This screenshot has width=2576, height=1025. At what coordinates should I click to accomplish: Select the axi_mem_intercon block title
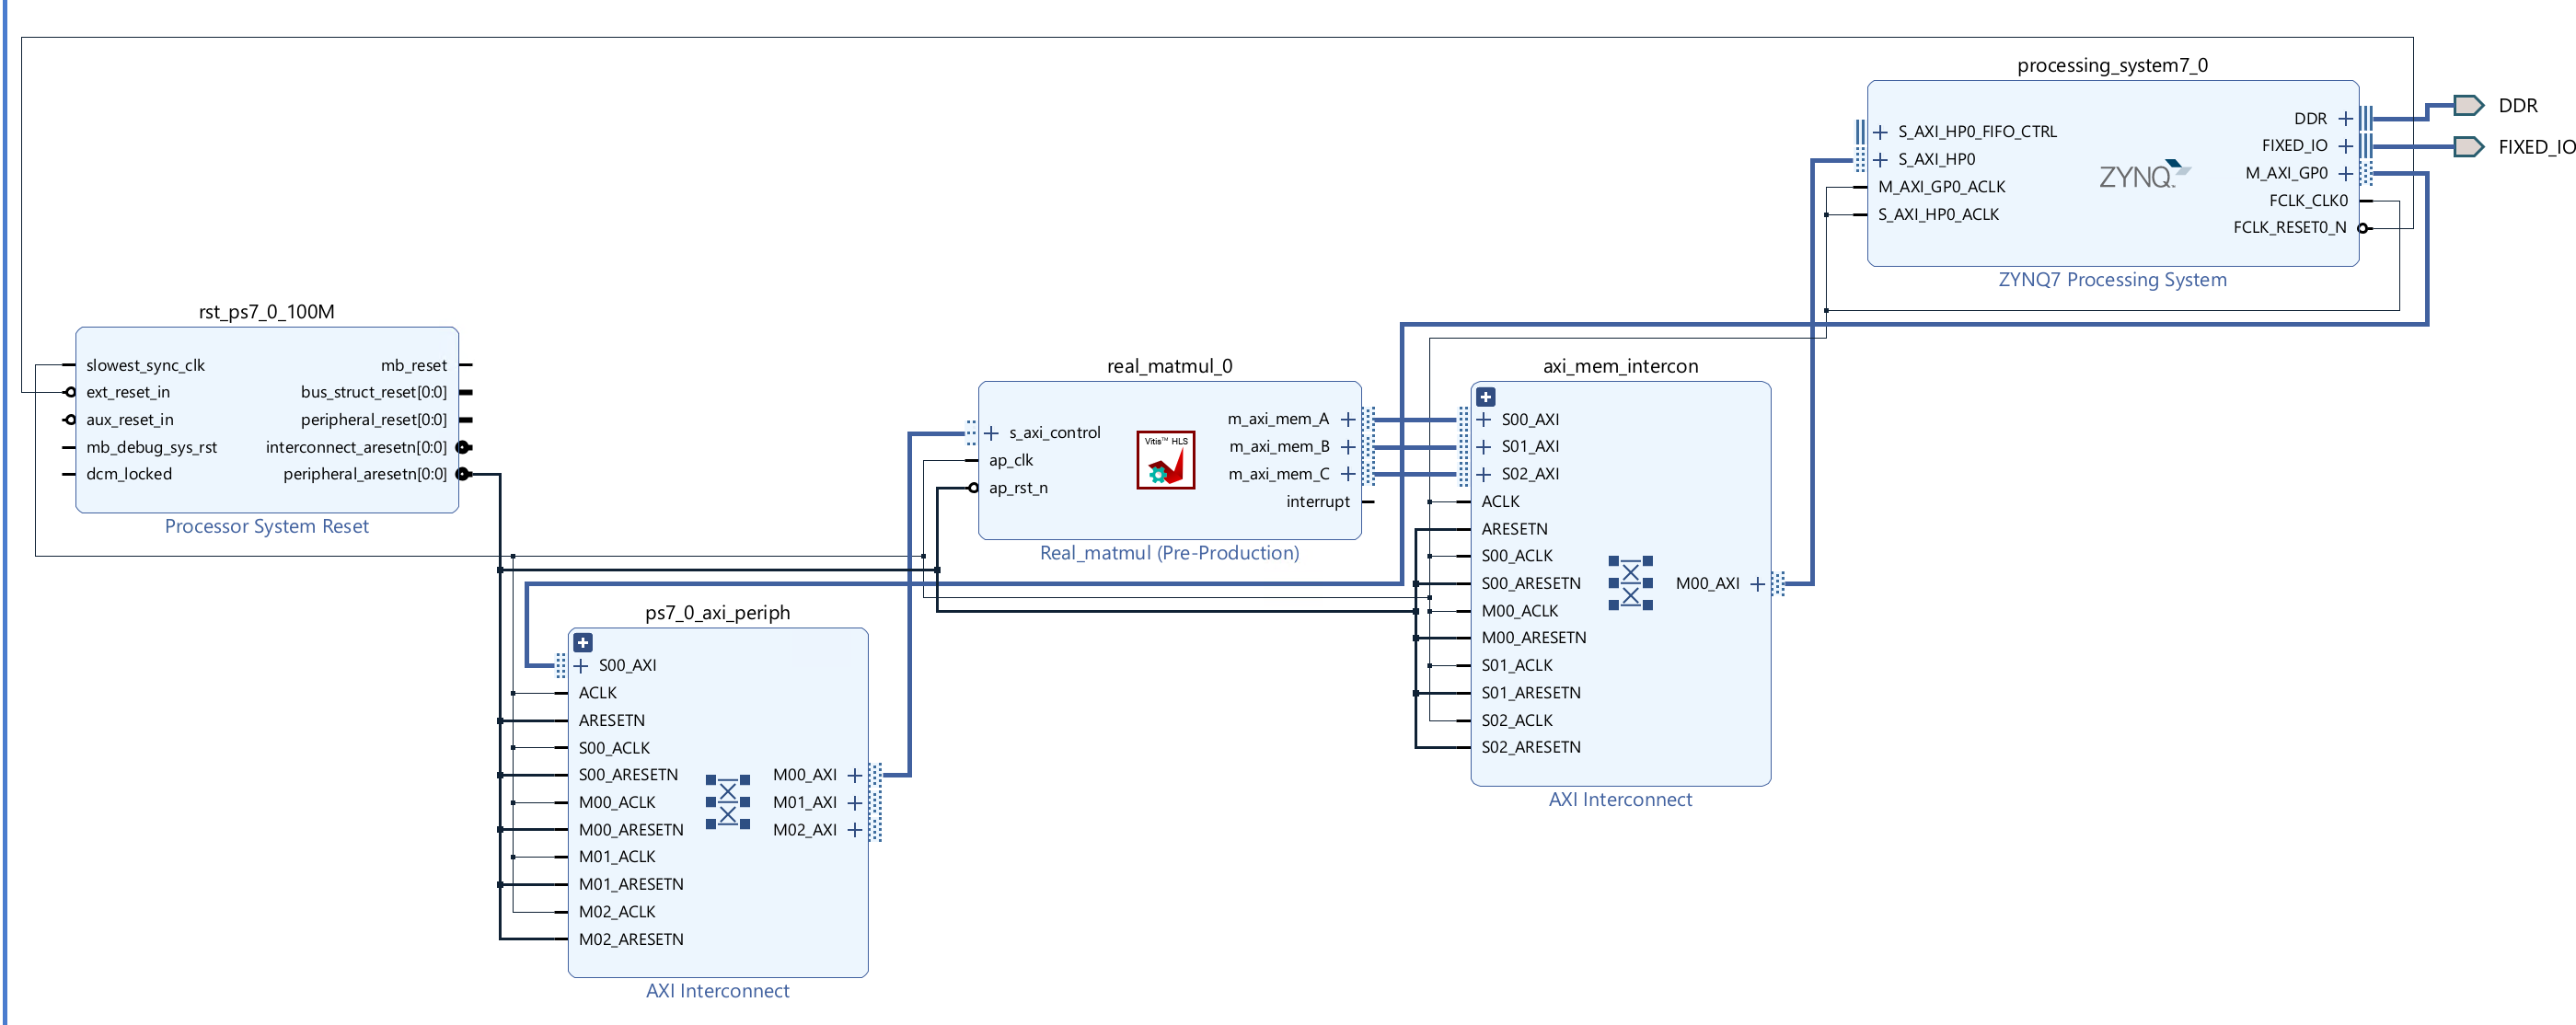[1620, 366]
